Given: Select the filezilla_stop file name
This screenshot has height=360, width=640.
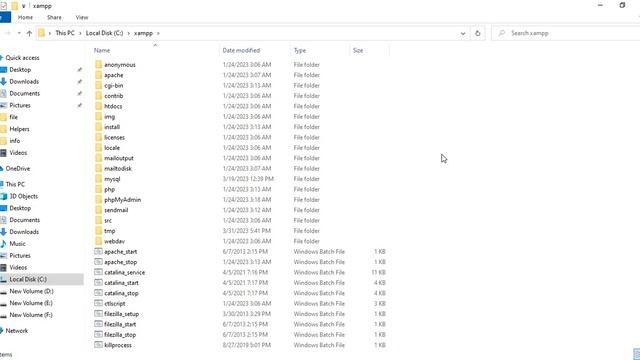Looking at the screenshot, I should 120,335.
